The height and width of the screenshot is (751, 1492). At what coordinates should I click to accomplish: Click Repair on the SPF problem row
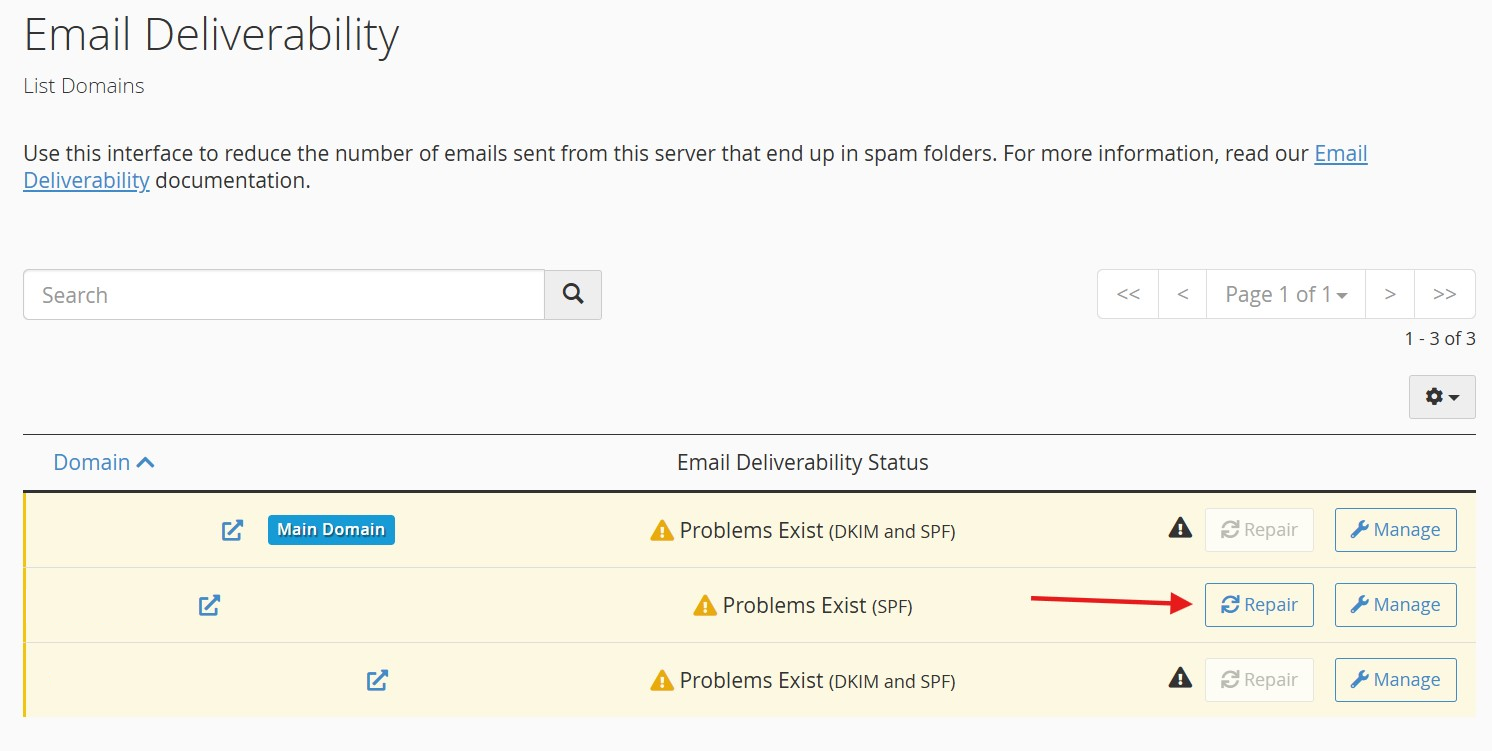1258,605
